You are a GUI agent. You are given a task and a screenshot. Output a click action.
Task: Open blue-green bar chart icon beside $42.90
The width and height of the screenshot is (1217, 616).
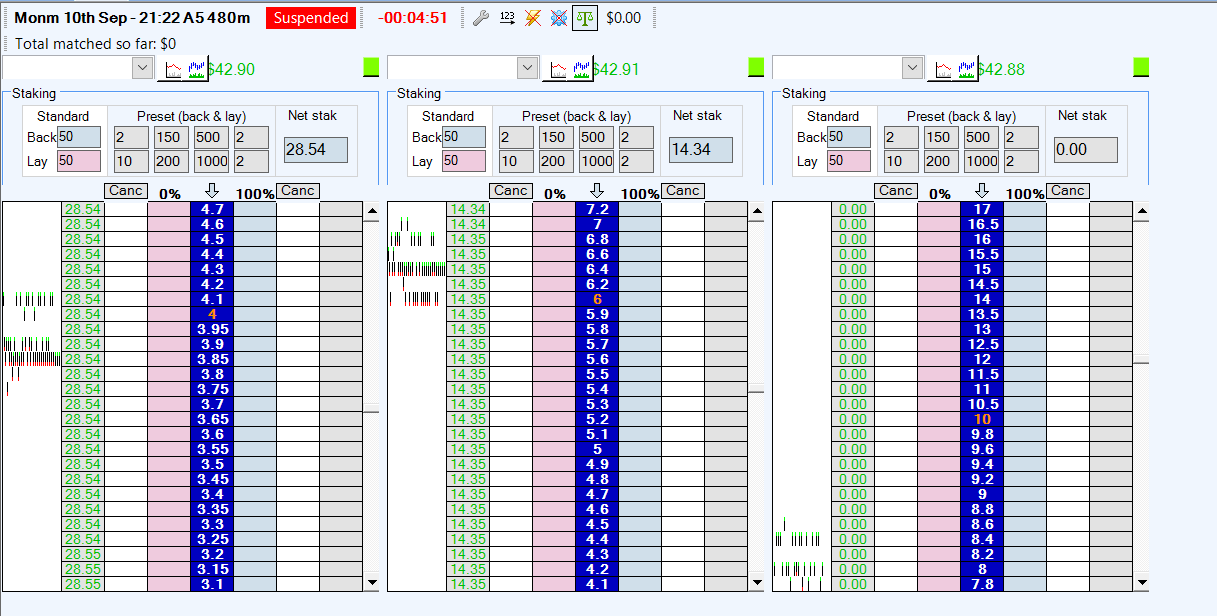195,68
